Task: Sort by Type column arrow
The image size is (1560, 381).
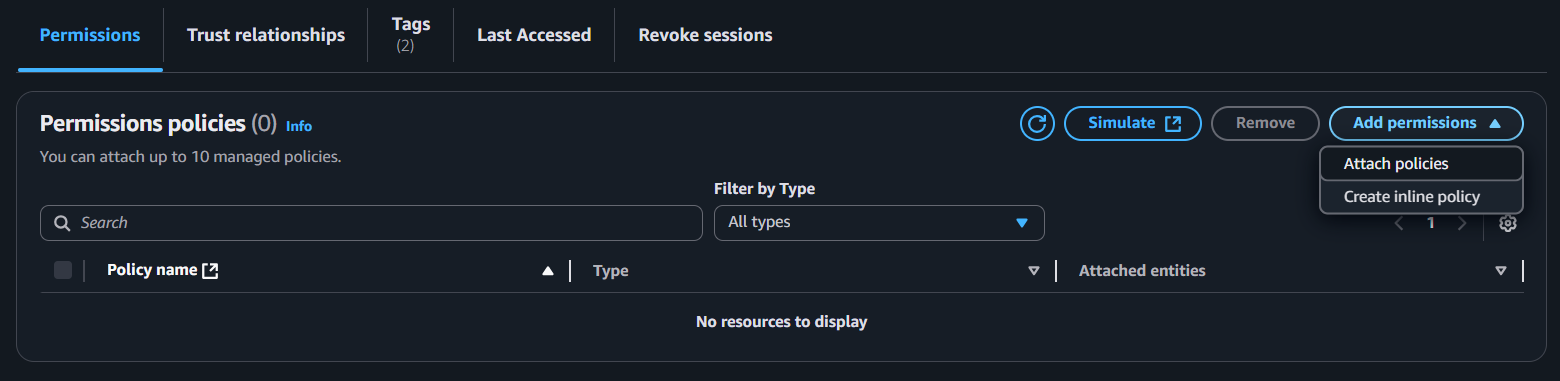Action: pos(1034,271)
